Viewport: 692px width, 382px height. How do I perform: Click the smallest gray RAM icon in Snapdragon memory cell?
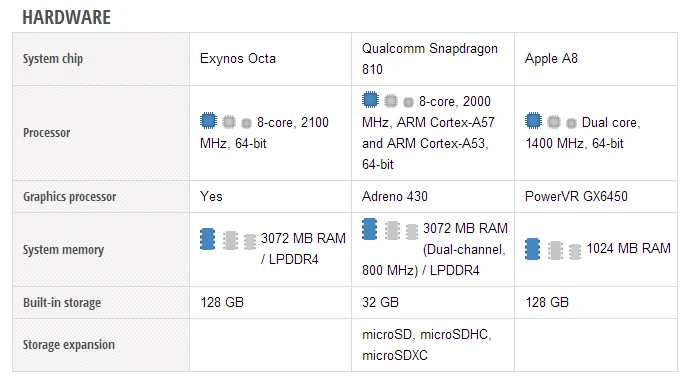coord(412,232)
